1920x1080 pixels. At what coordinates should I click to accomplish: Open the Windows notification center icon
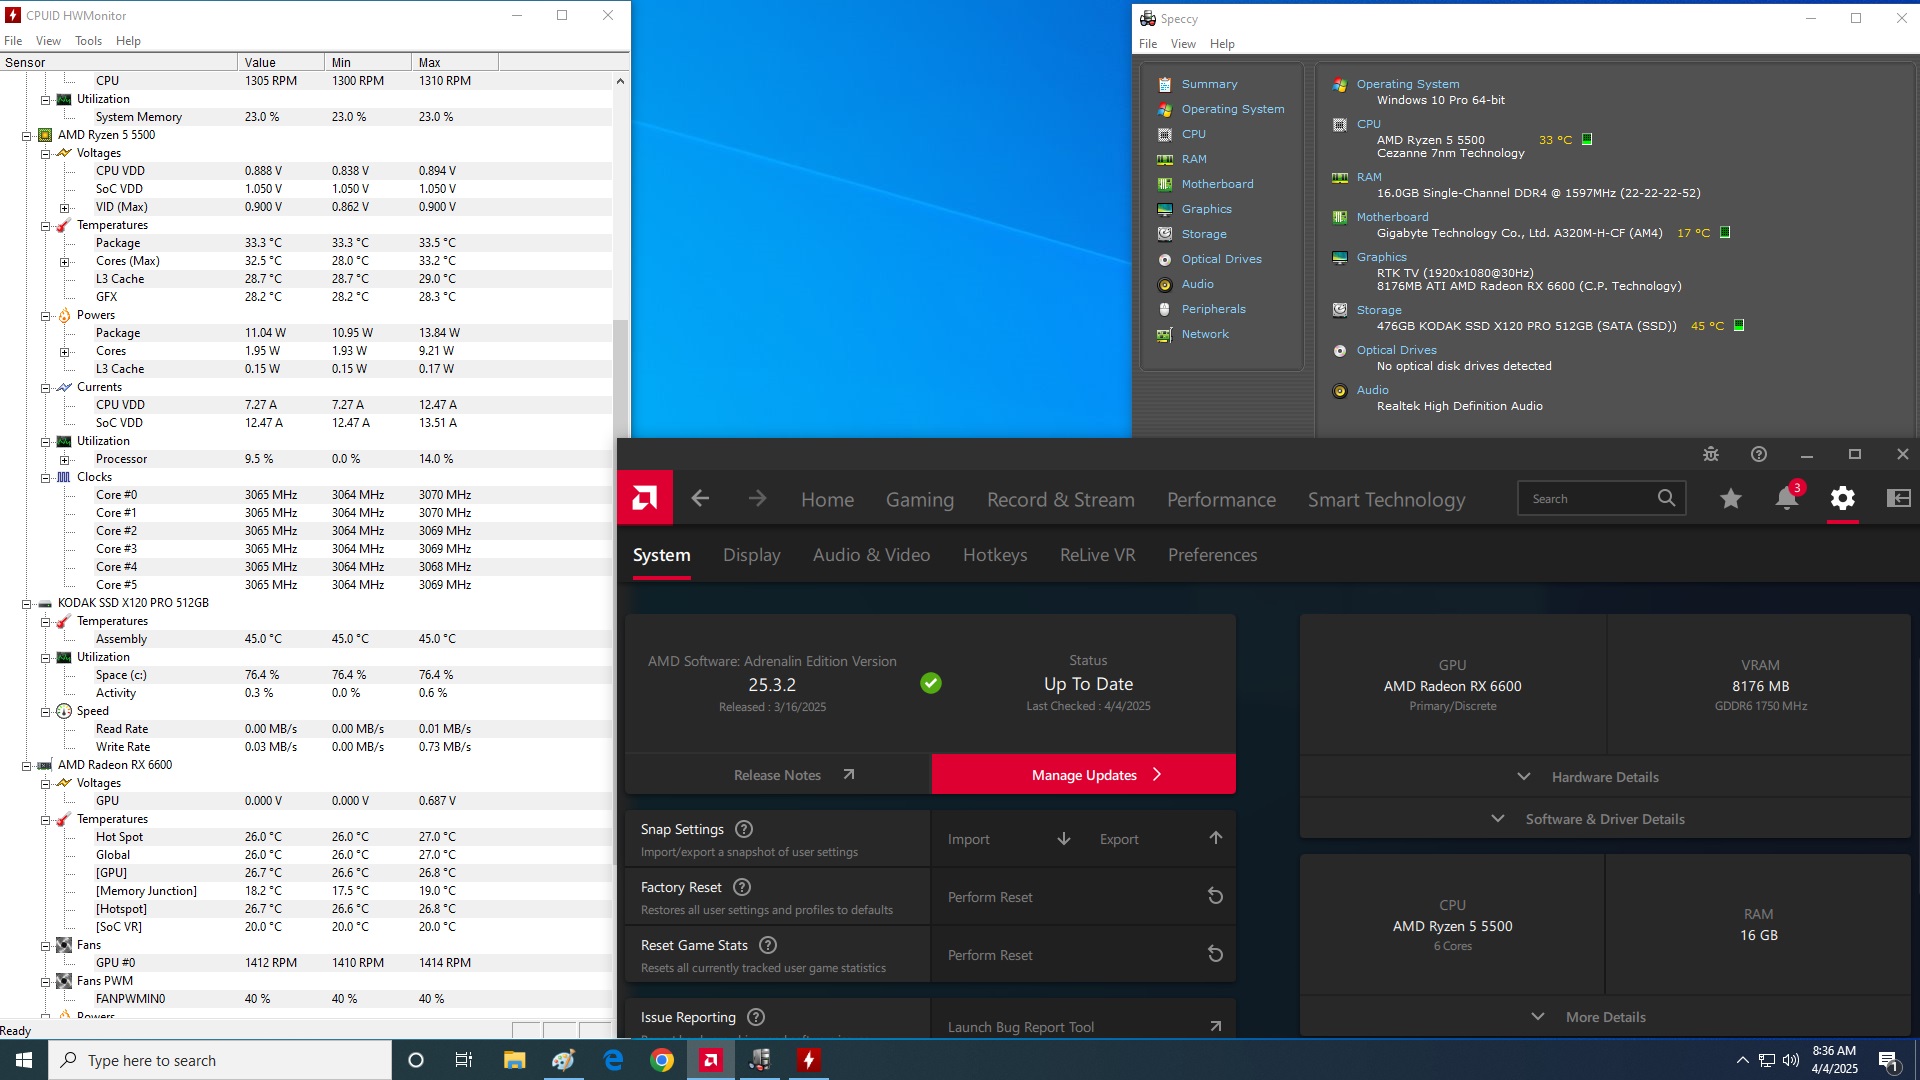[x=1888, y=1061]
